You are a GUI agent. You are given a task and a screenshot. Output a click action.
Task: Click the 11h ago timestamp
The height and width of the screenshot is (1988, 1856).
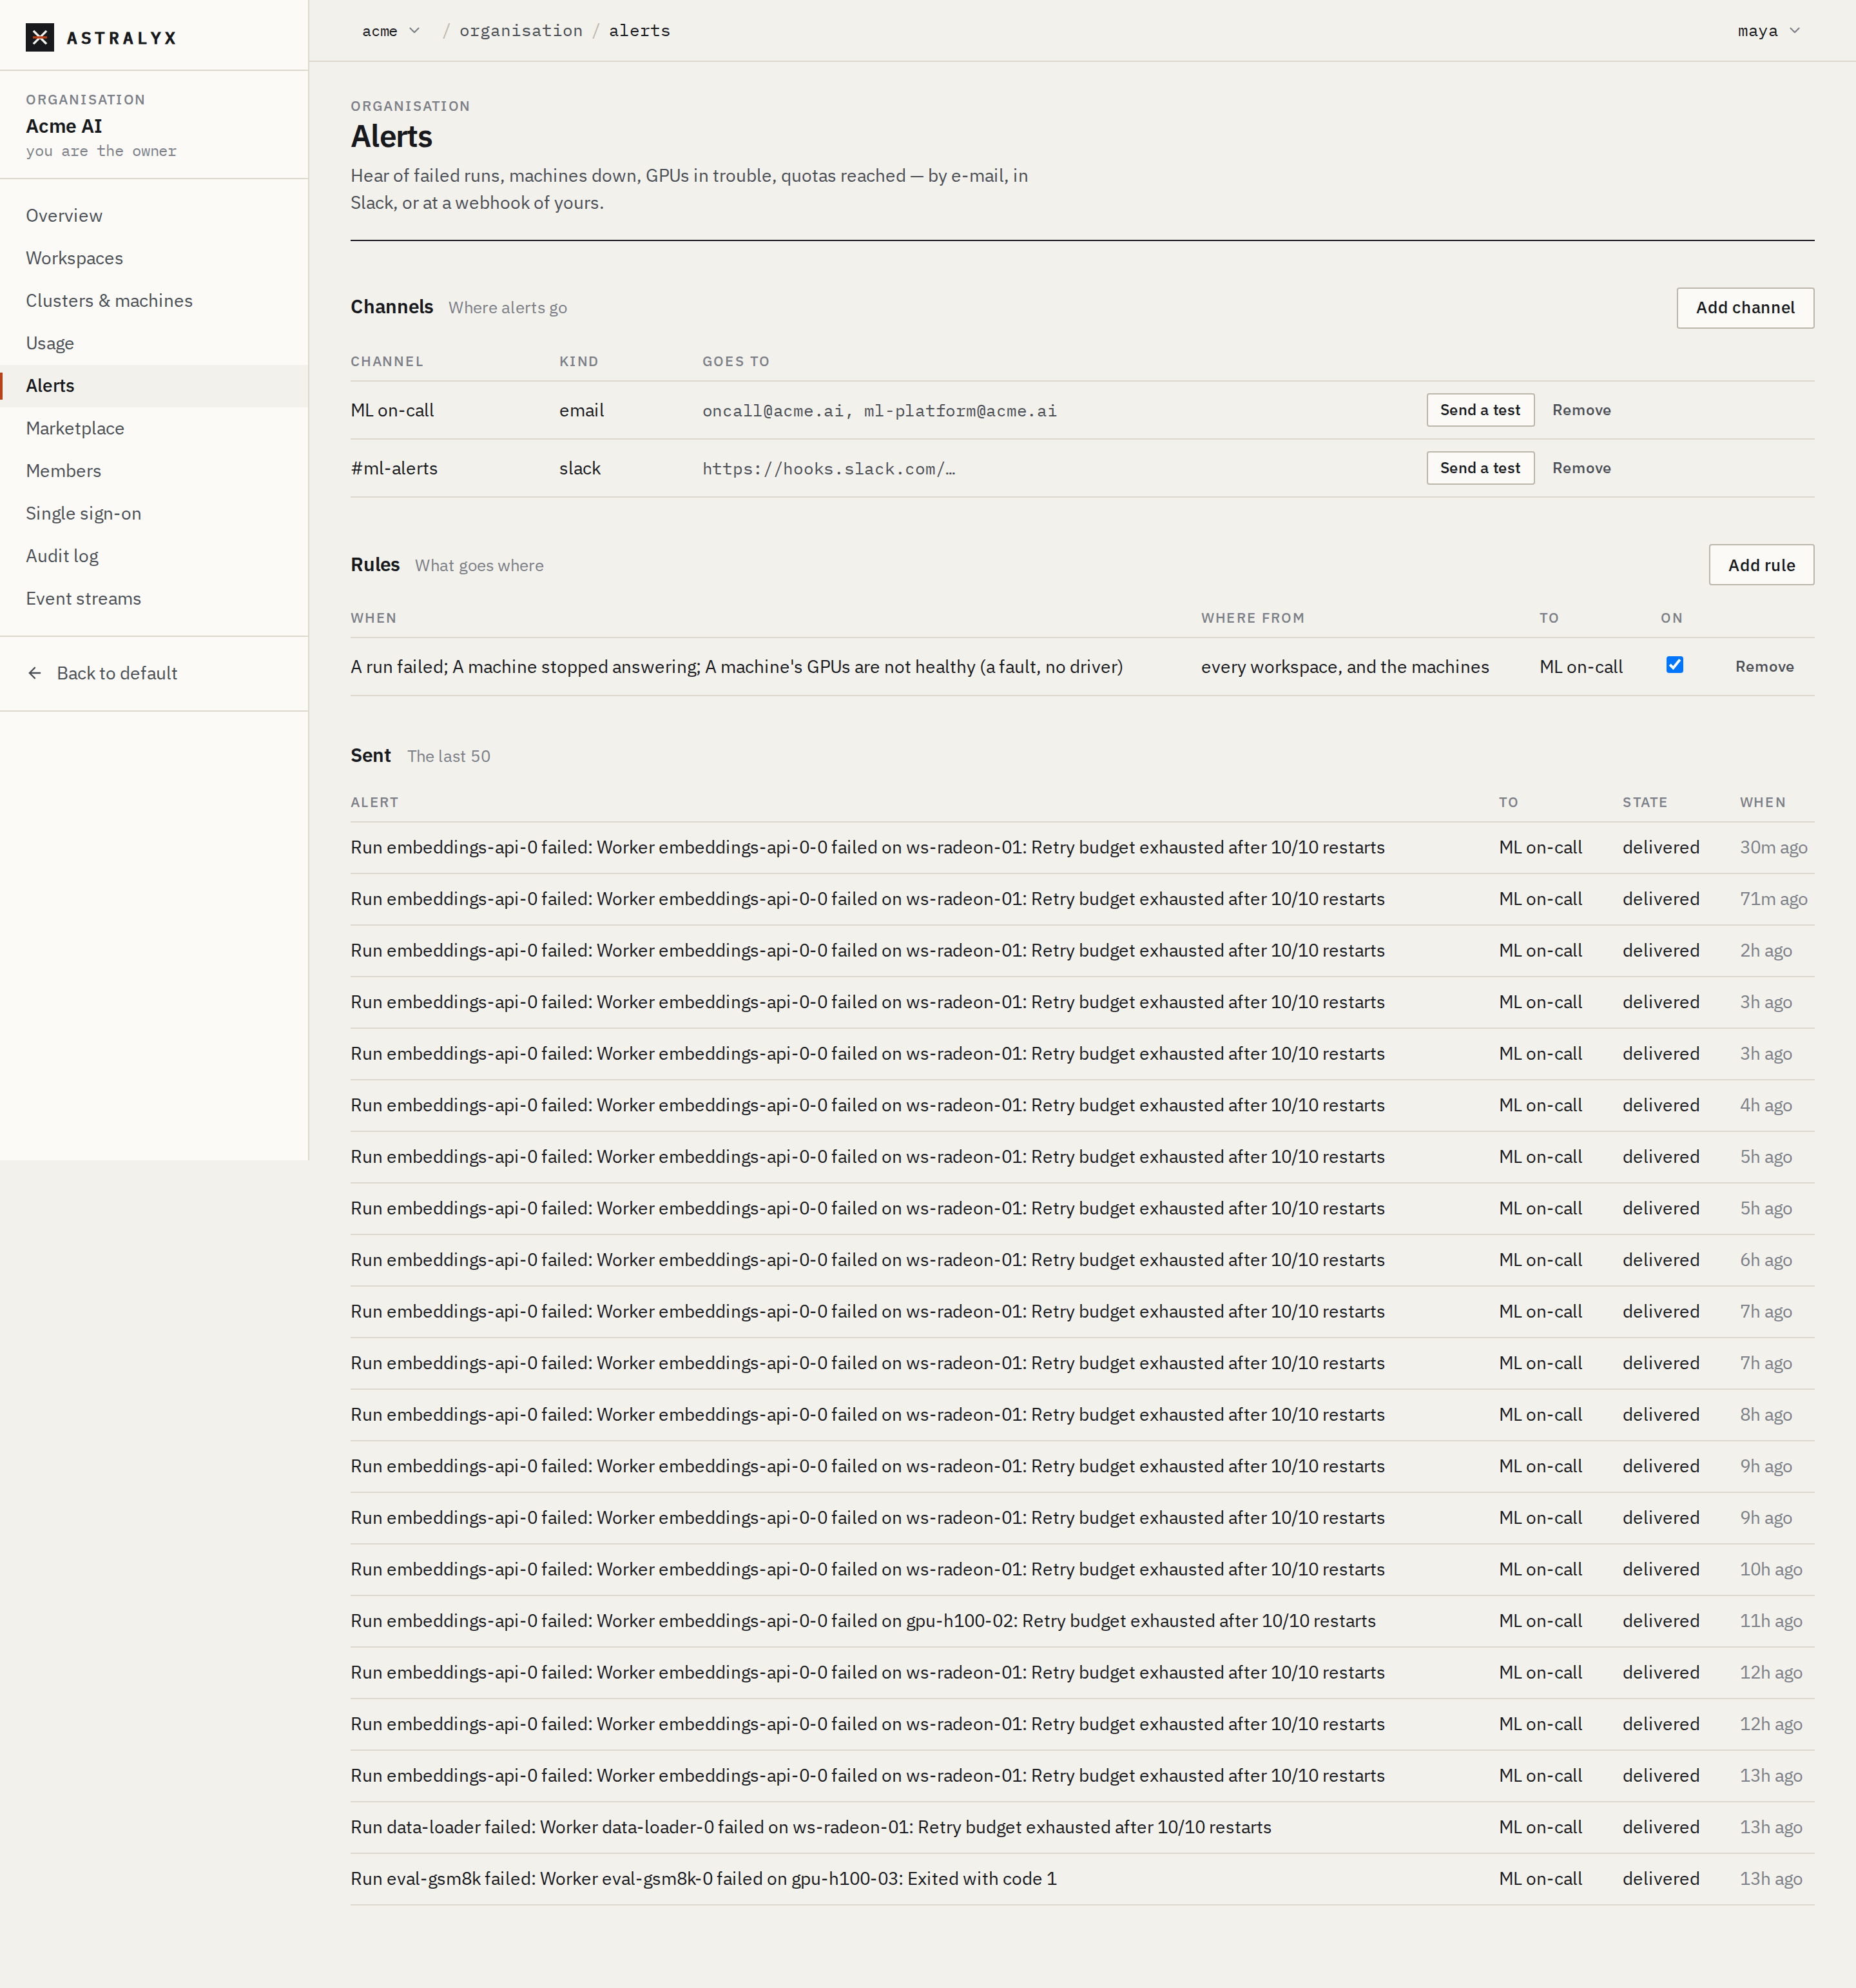point(1770,1621)
